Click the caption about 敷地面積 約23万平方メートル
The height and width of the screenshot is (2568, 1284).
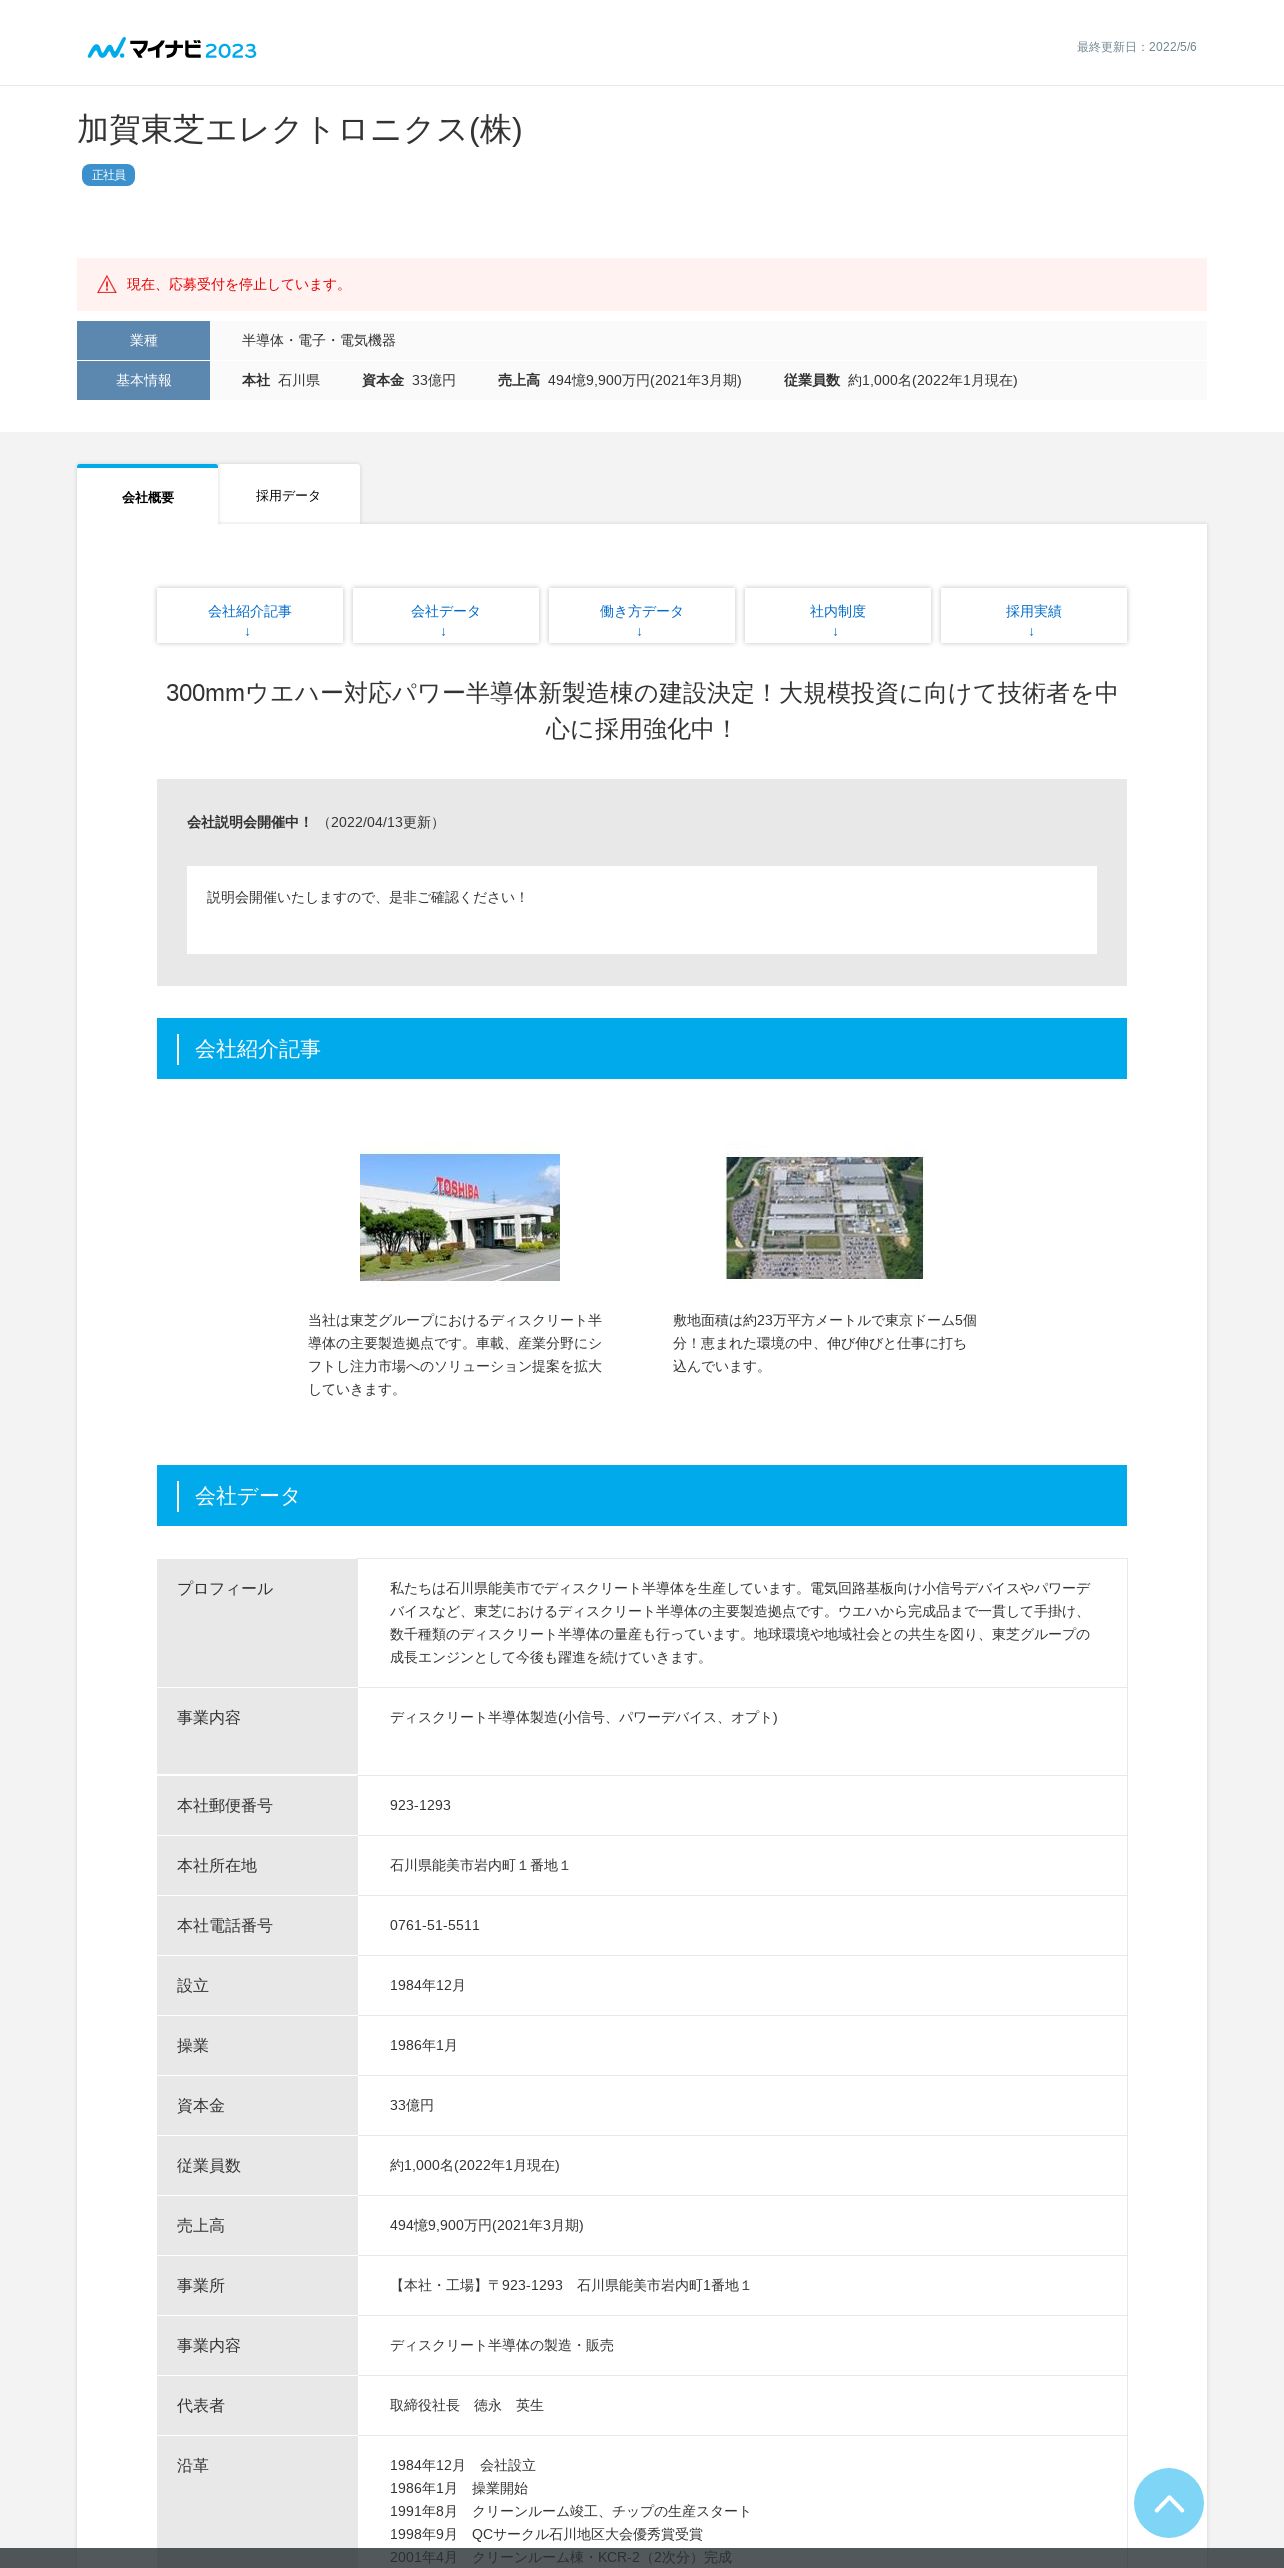[824, 1343]
